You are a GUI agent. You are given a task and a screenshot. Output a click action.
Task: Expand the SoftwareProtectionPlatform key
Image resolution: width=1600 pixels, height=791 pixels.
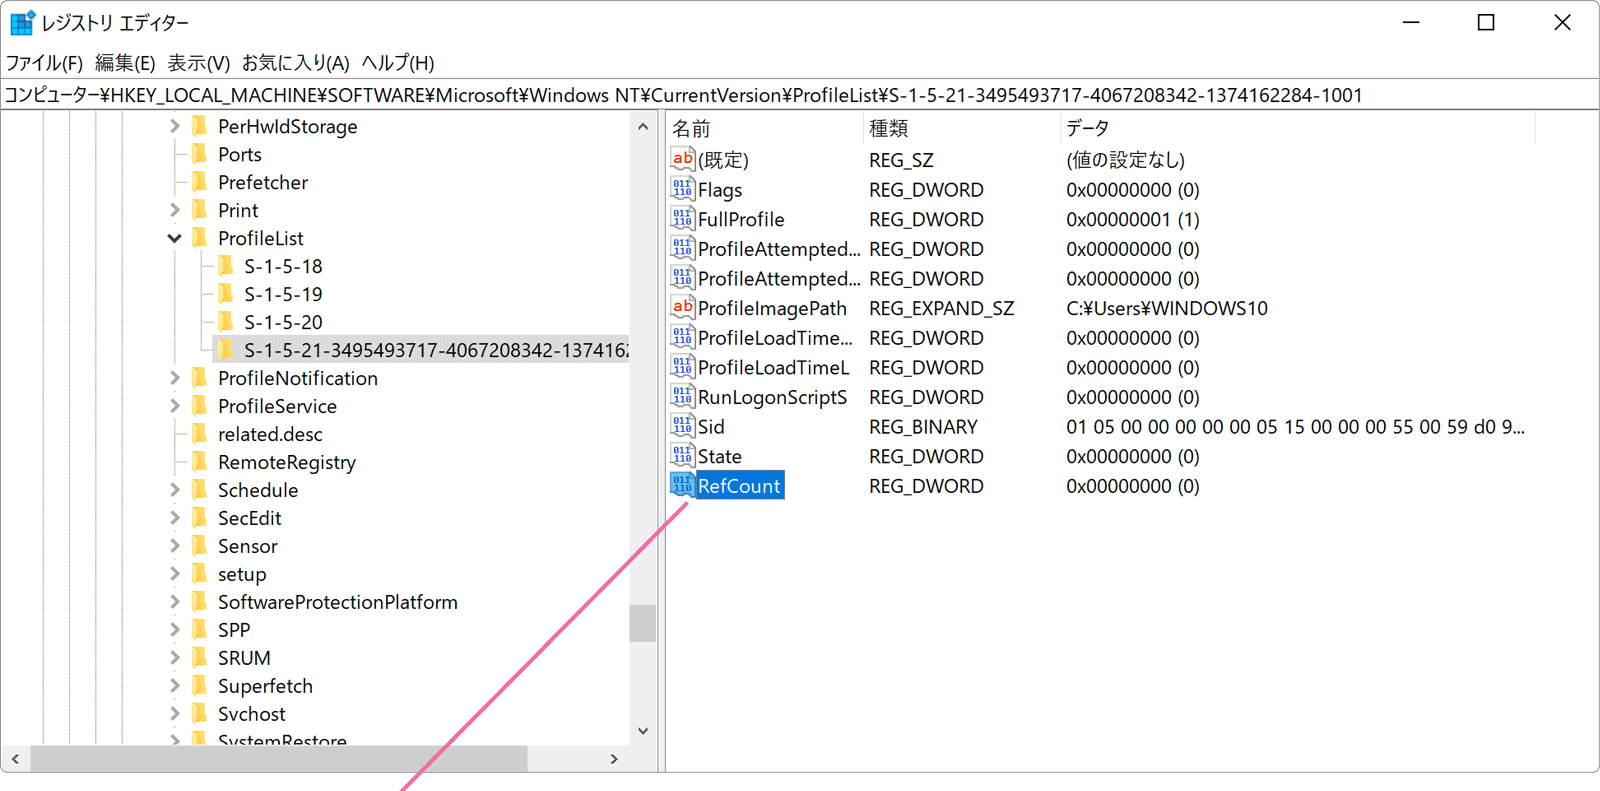click(x=175, y=602)
